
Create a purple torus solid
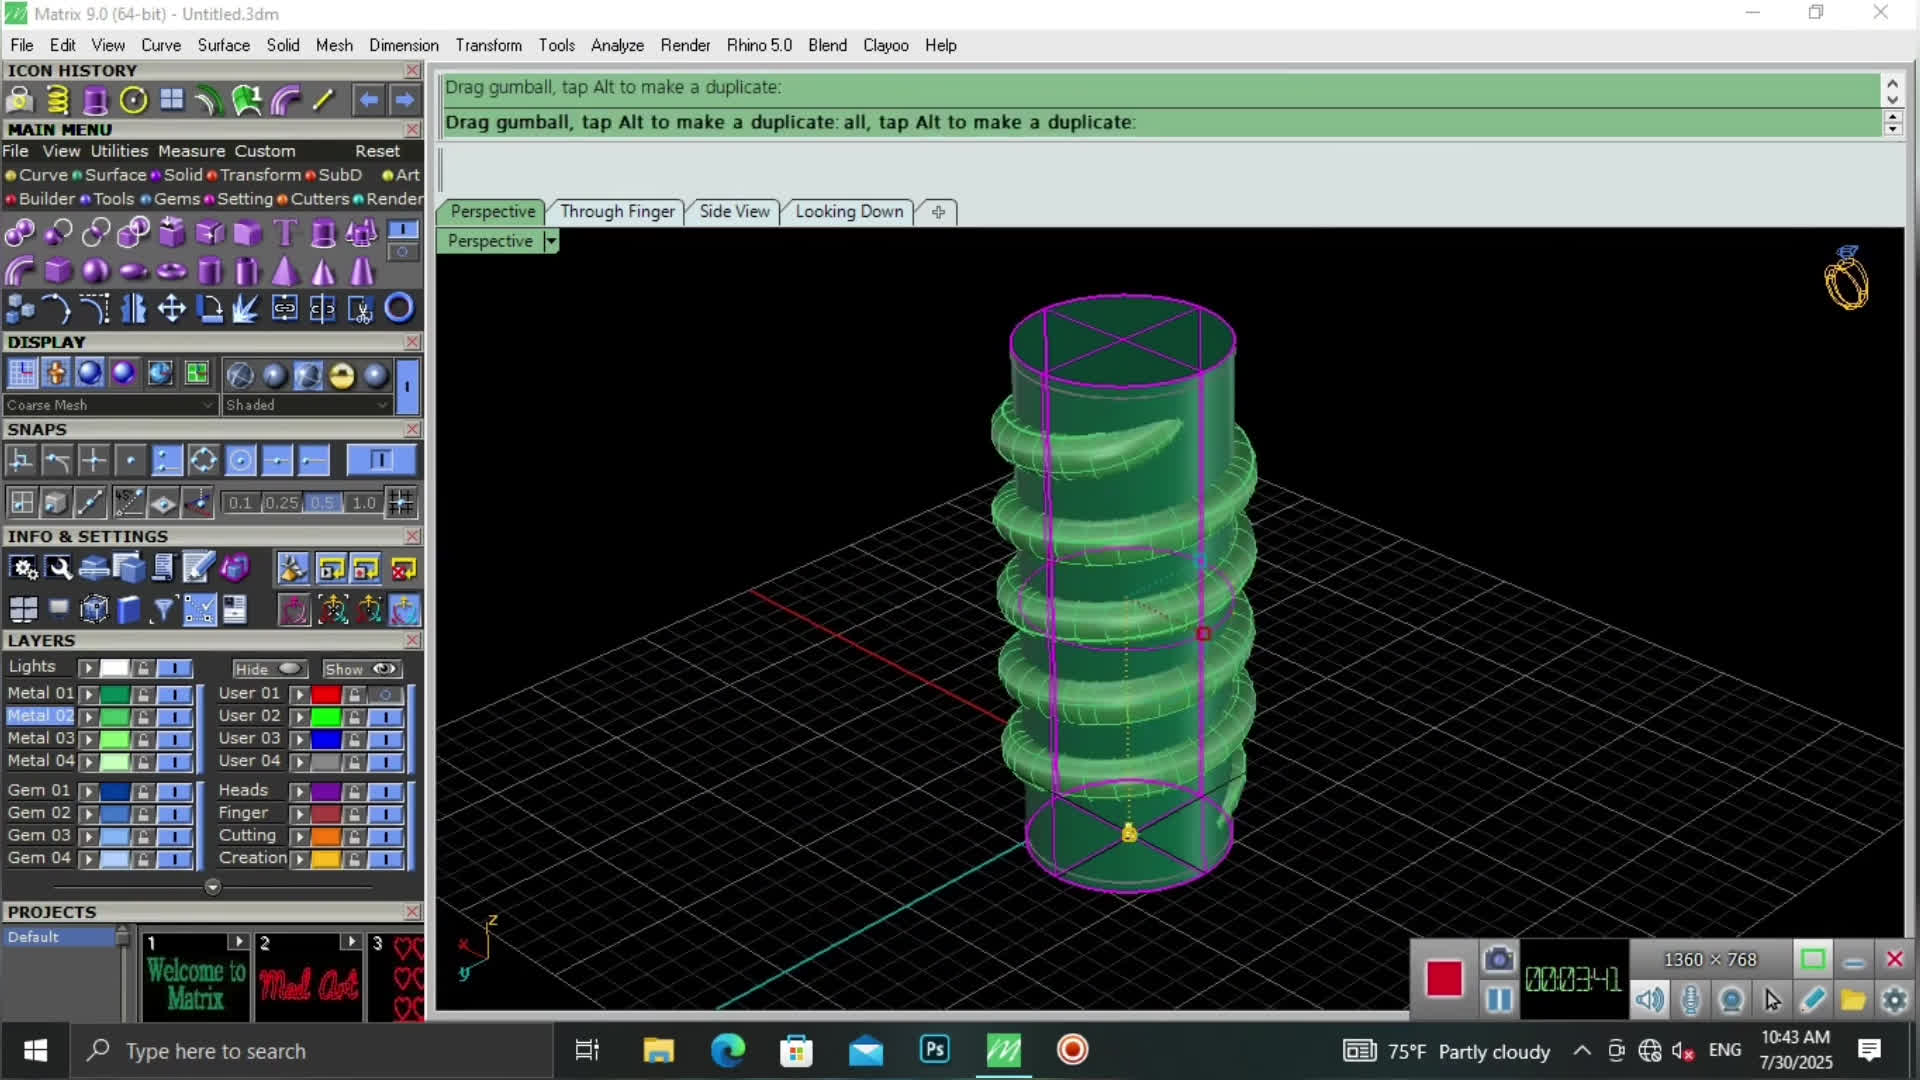(x=171, y=271)
